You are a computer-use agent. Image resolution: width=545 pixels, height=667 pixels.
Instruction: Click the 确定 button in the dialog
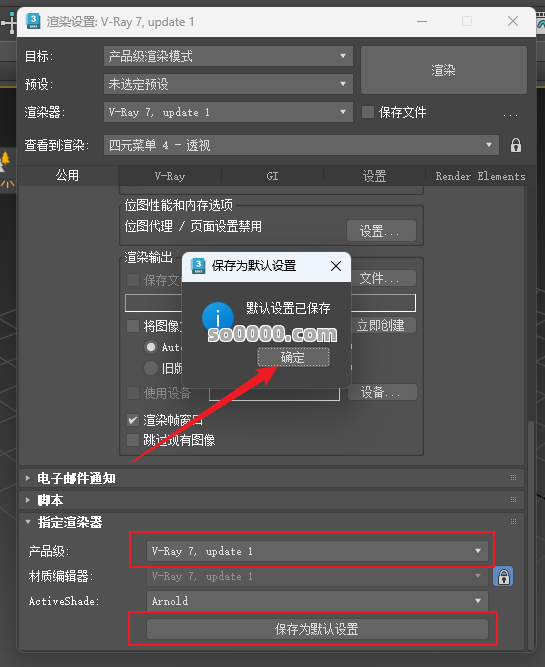(293, 357)
